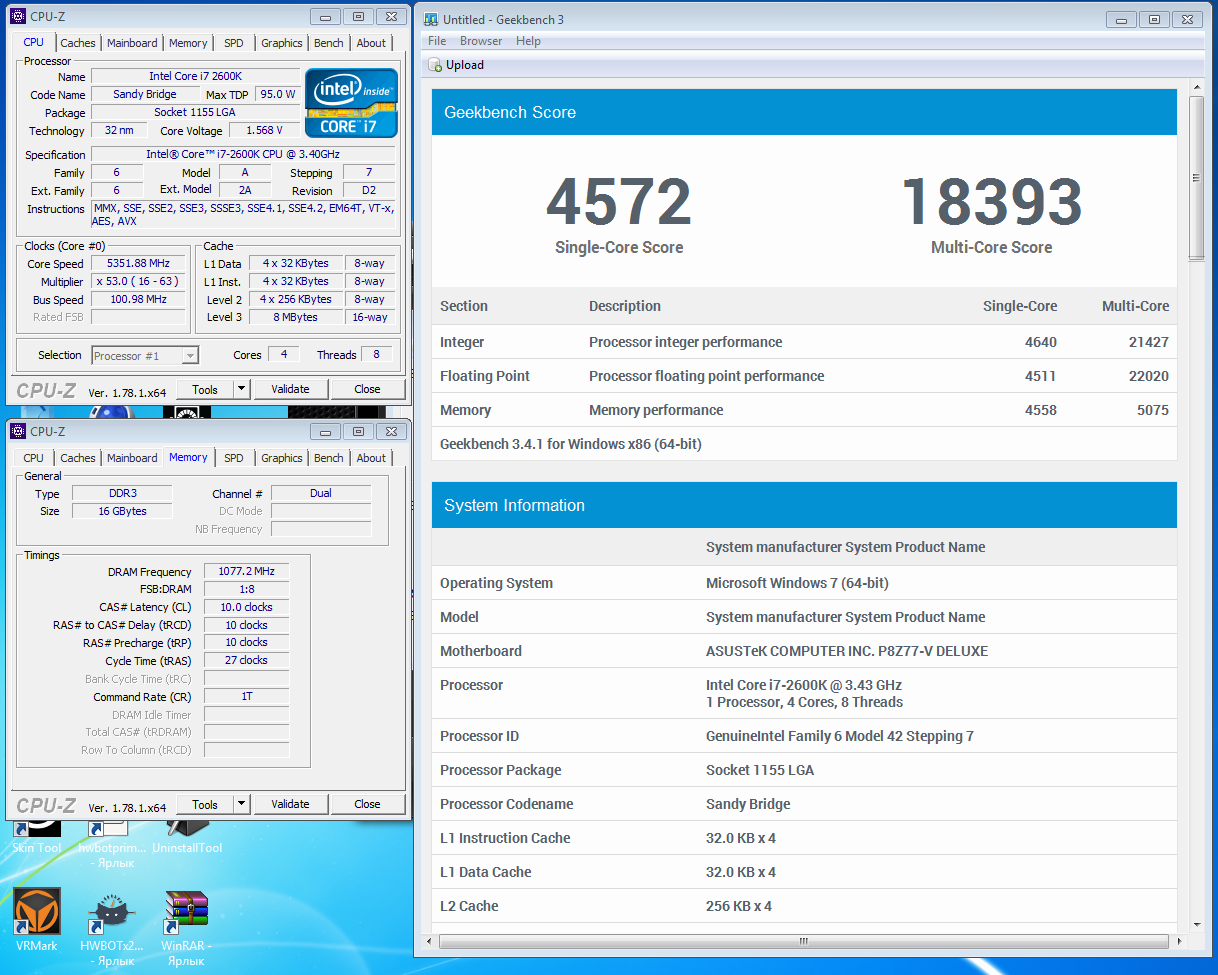Click the Intel Core i7 logo badge
1218x975 pixels.
[352, 103]
